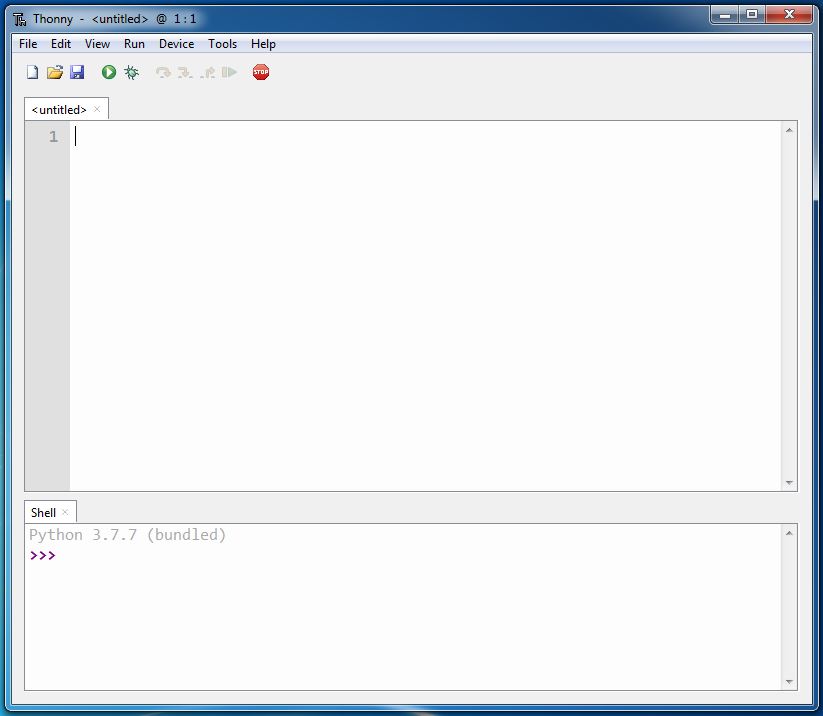Minimize the Thonny window

click(725, 14)
